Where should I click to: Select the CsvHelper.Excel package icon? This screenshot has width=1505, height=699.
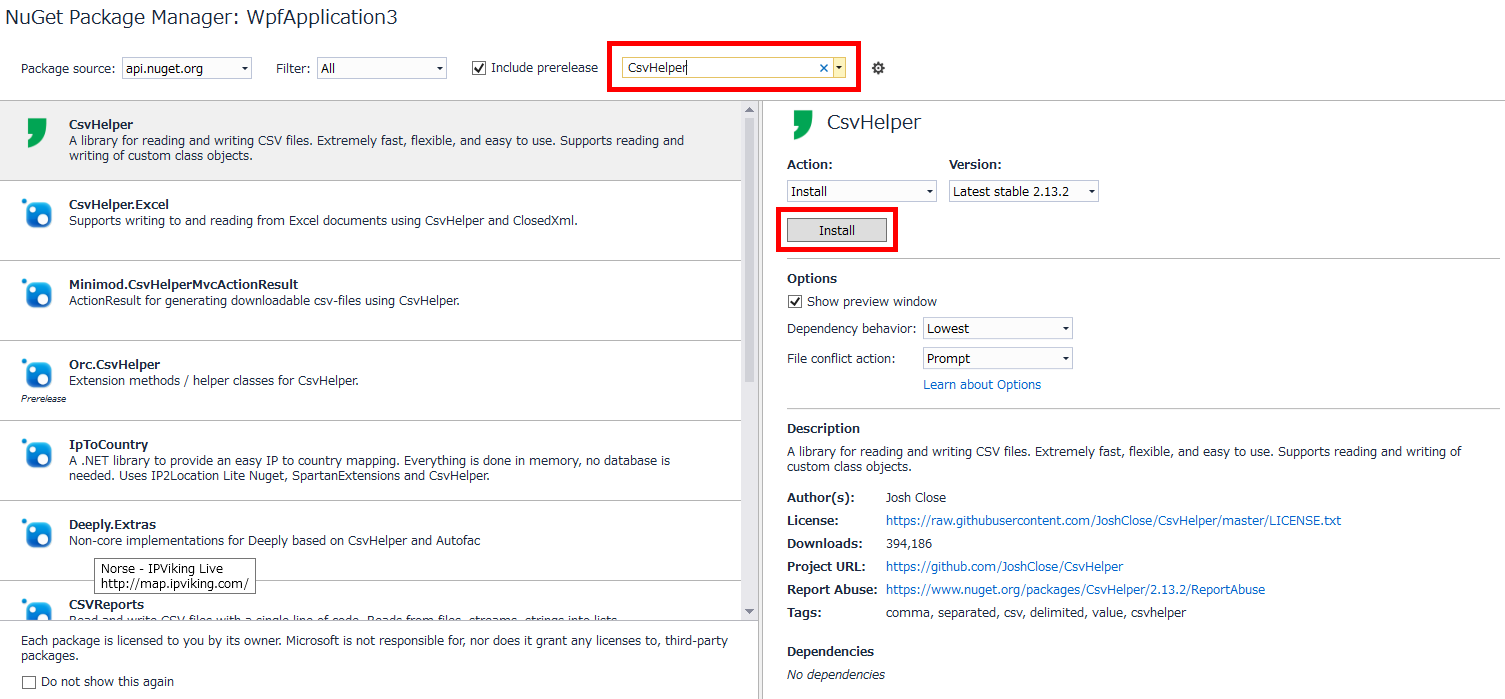[x=37, y=213]
